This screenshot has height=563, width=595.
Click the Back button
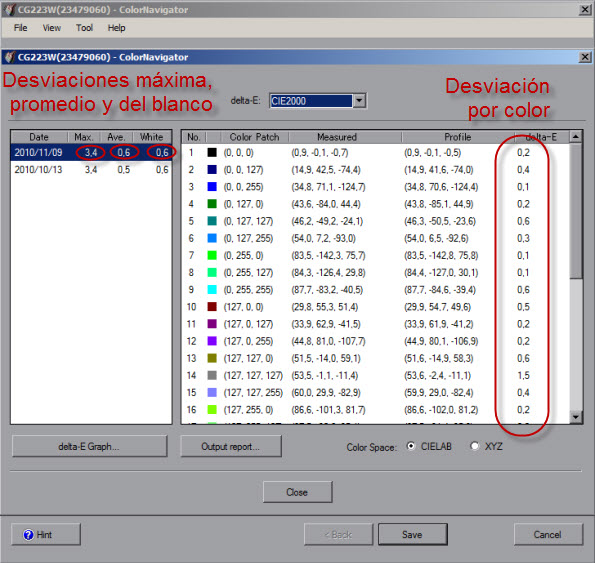pos(338,535)
